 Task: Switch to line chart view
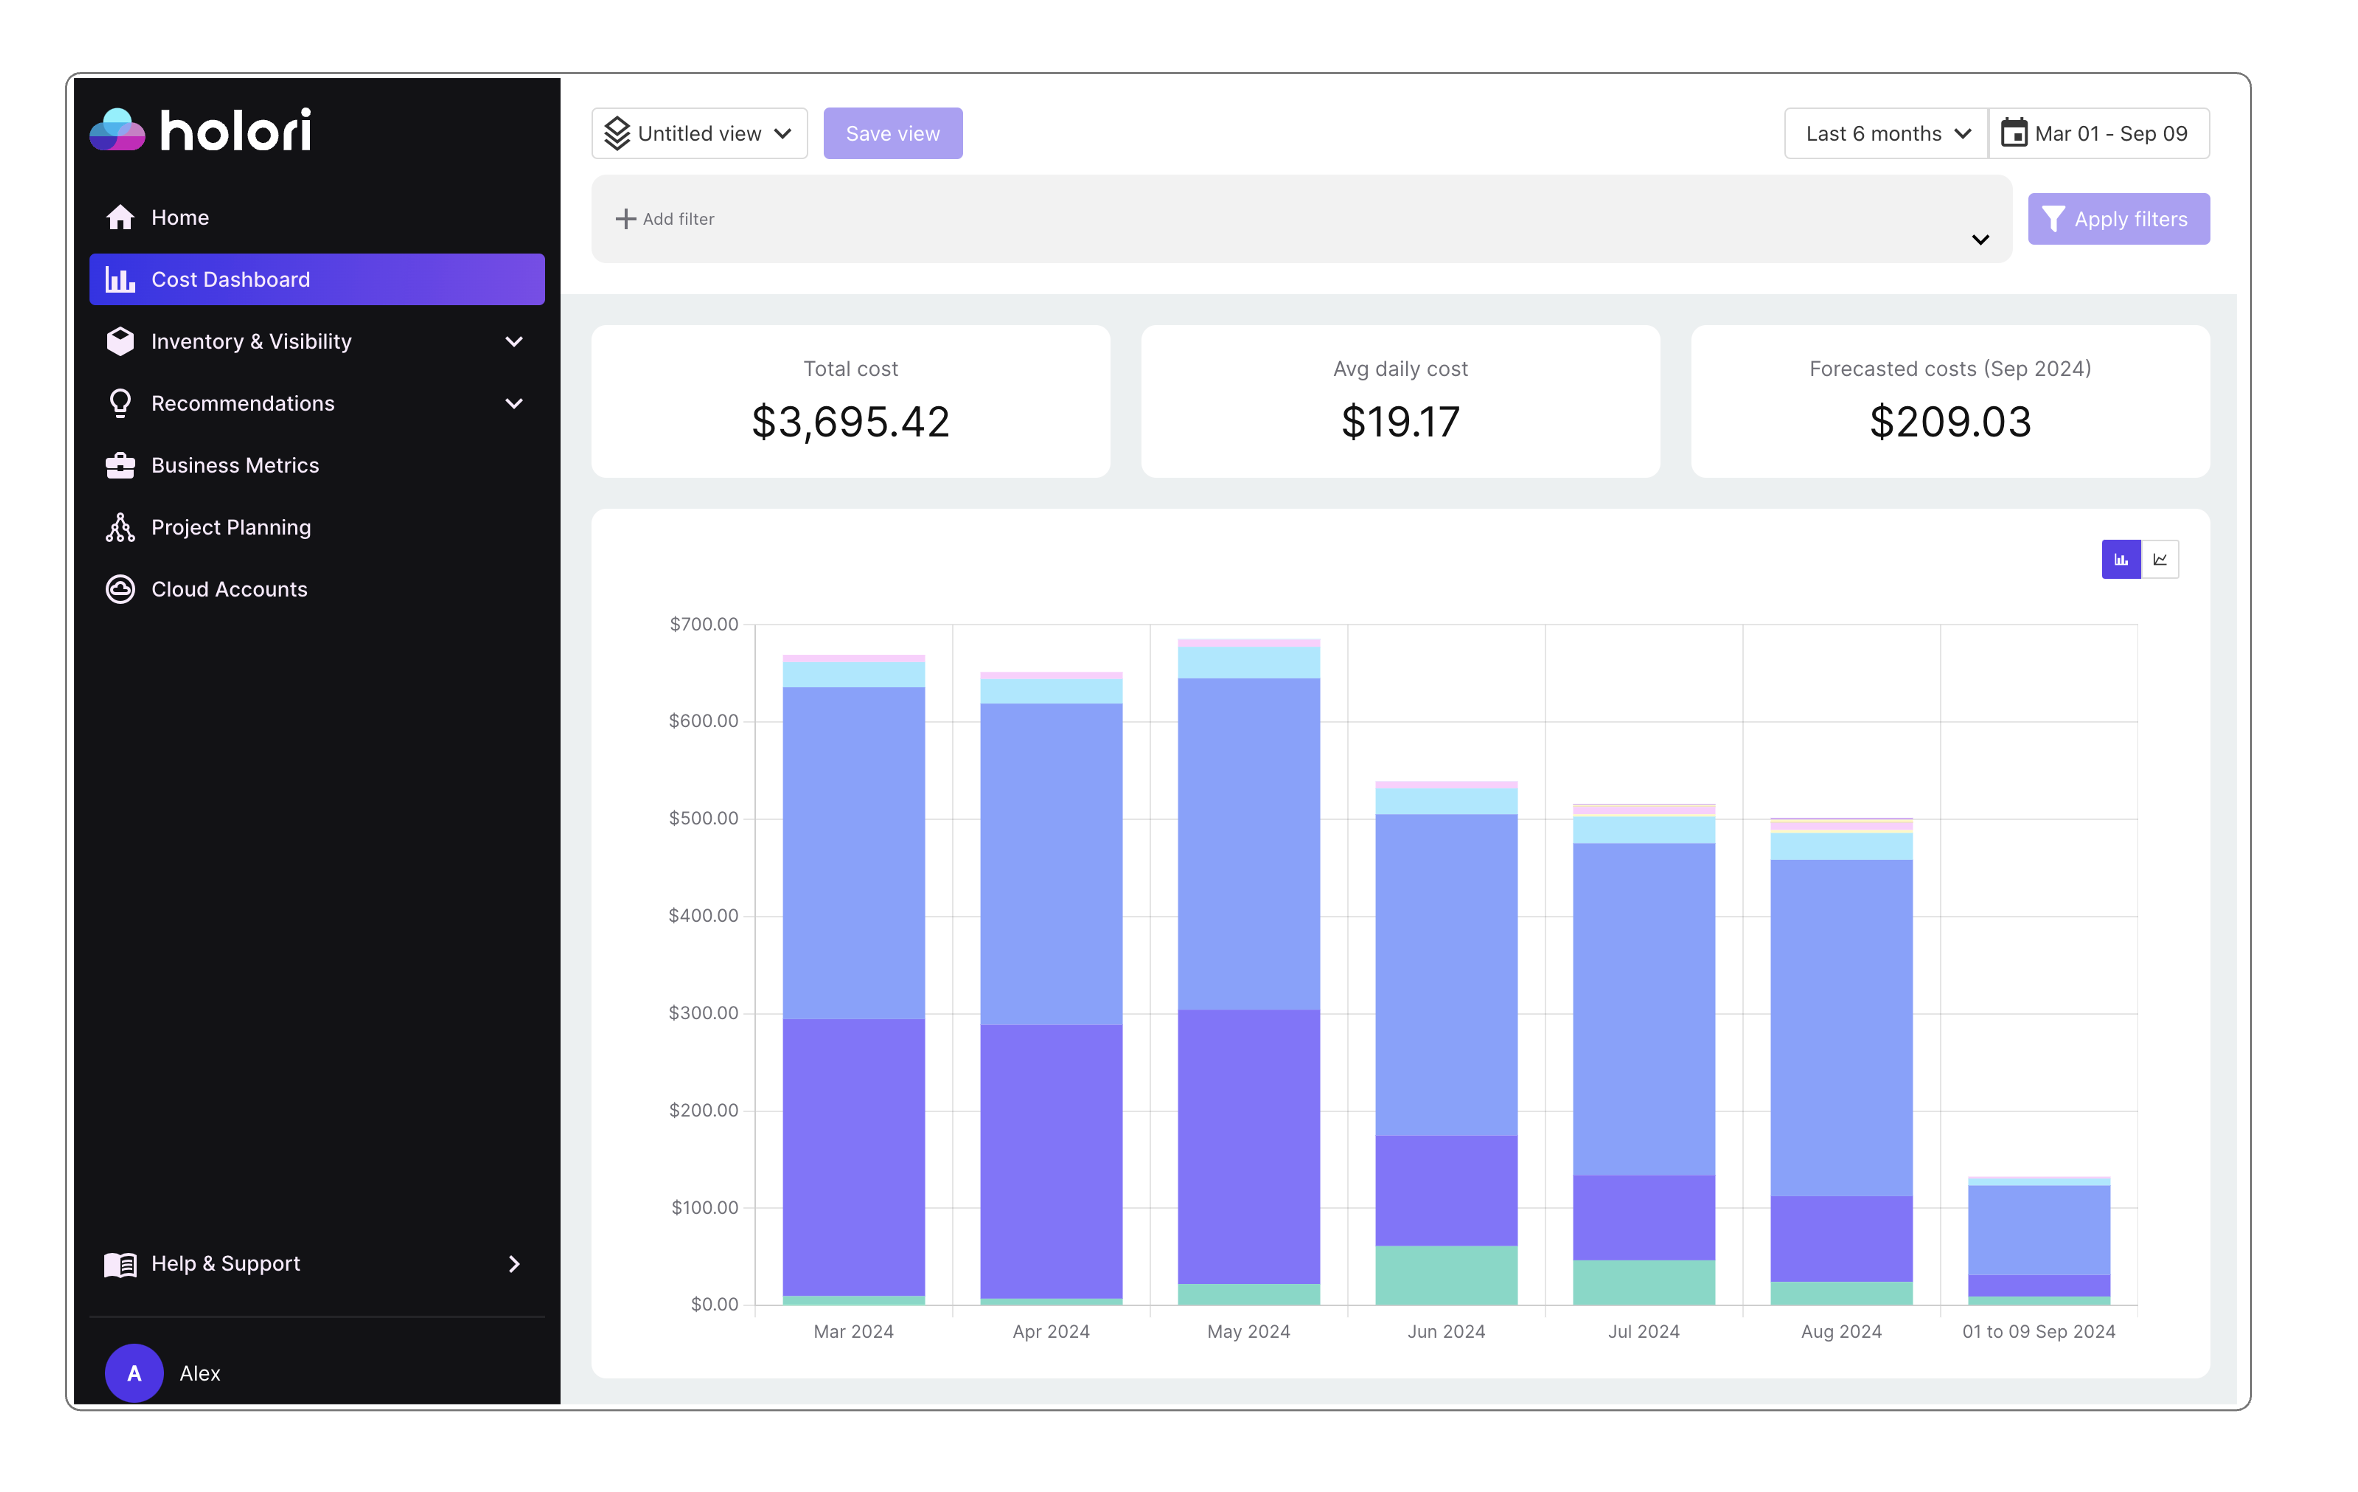point(2160,559)
